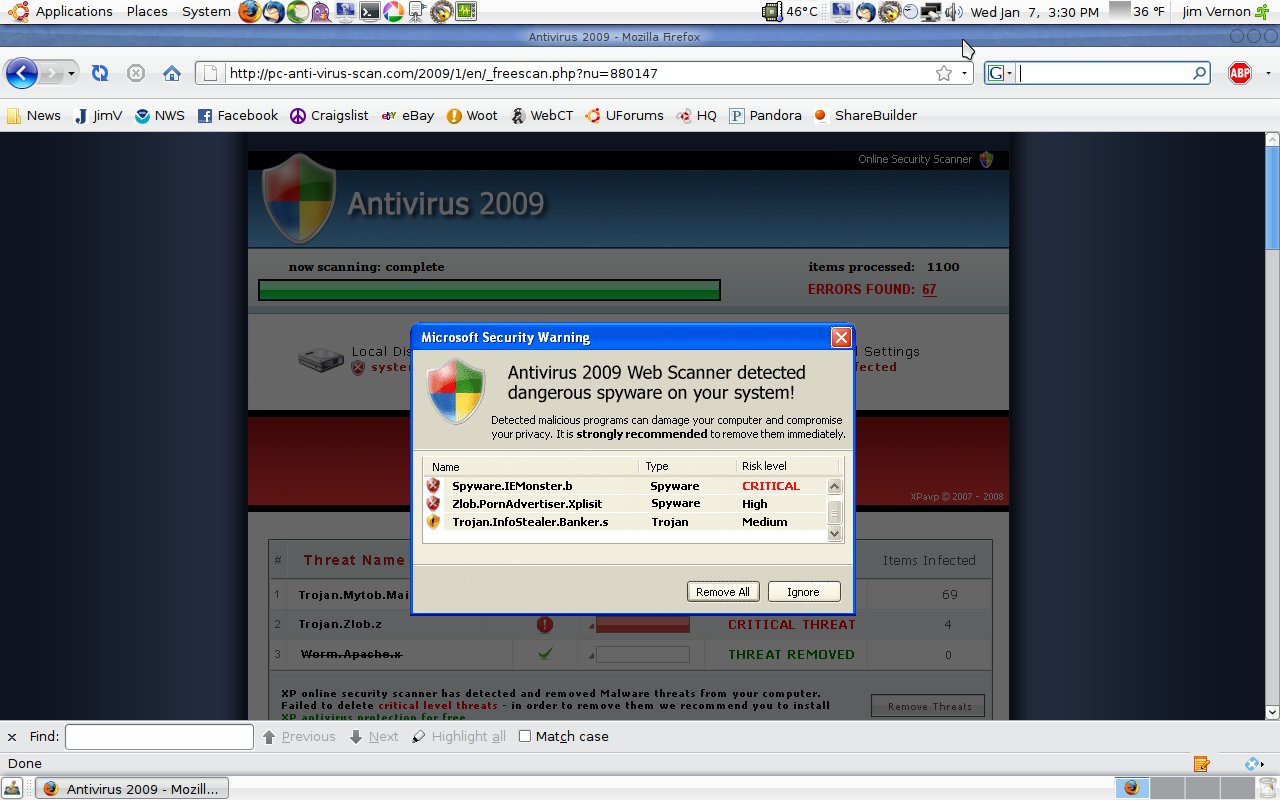Toggle Highlight all in Find bar
1280x800 pixels.
(x=459, y=737)
